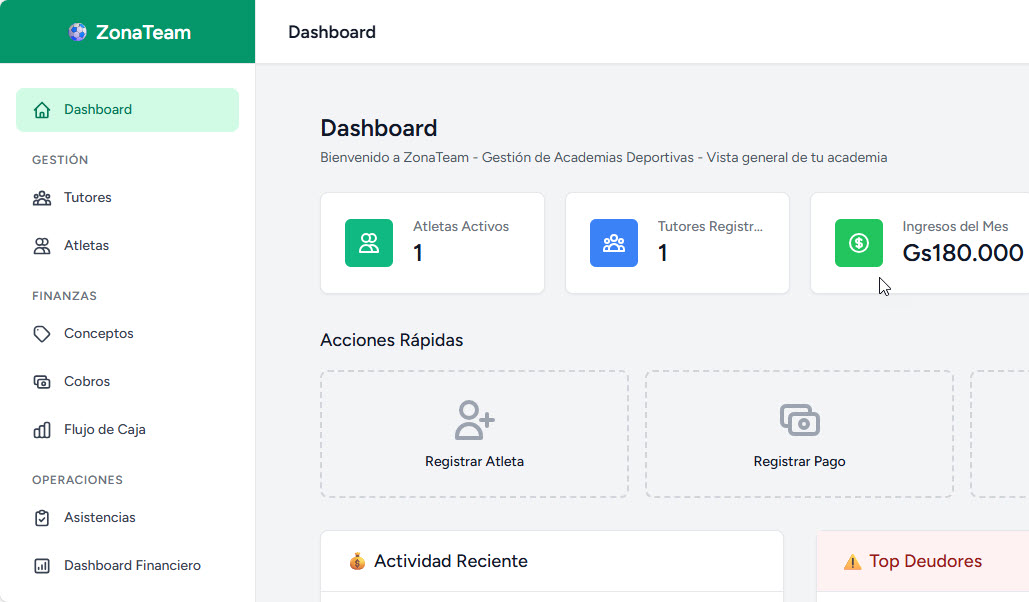The height and width of the screenshot is (602, 1029).
Task: Click the green Atletas Activos badge icon
Action: coord(369,243)
